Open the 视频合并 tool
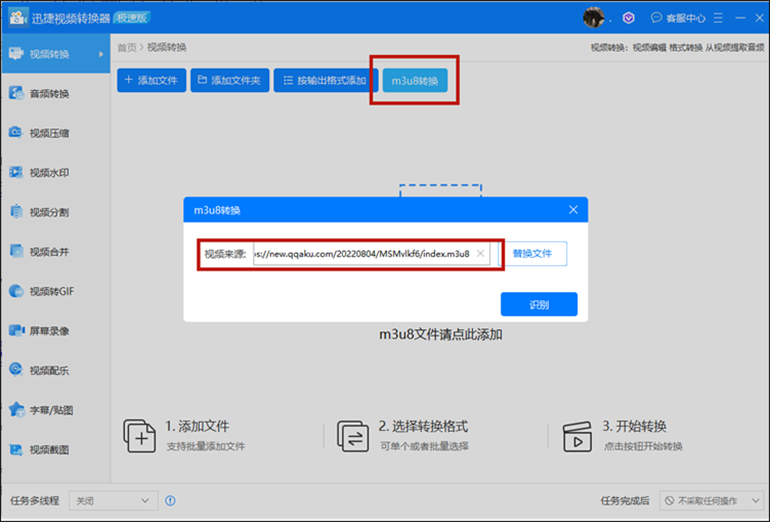This screenshot has height=522, width=770. [55, 252]
